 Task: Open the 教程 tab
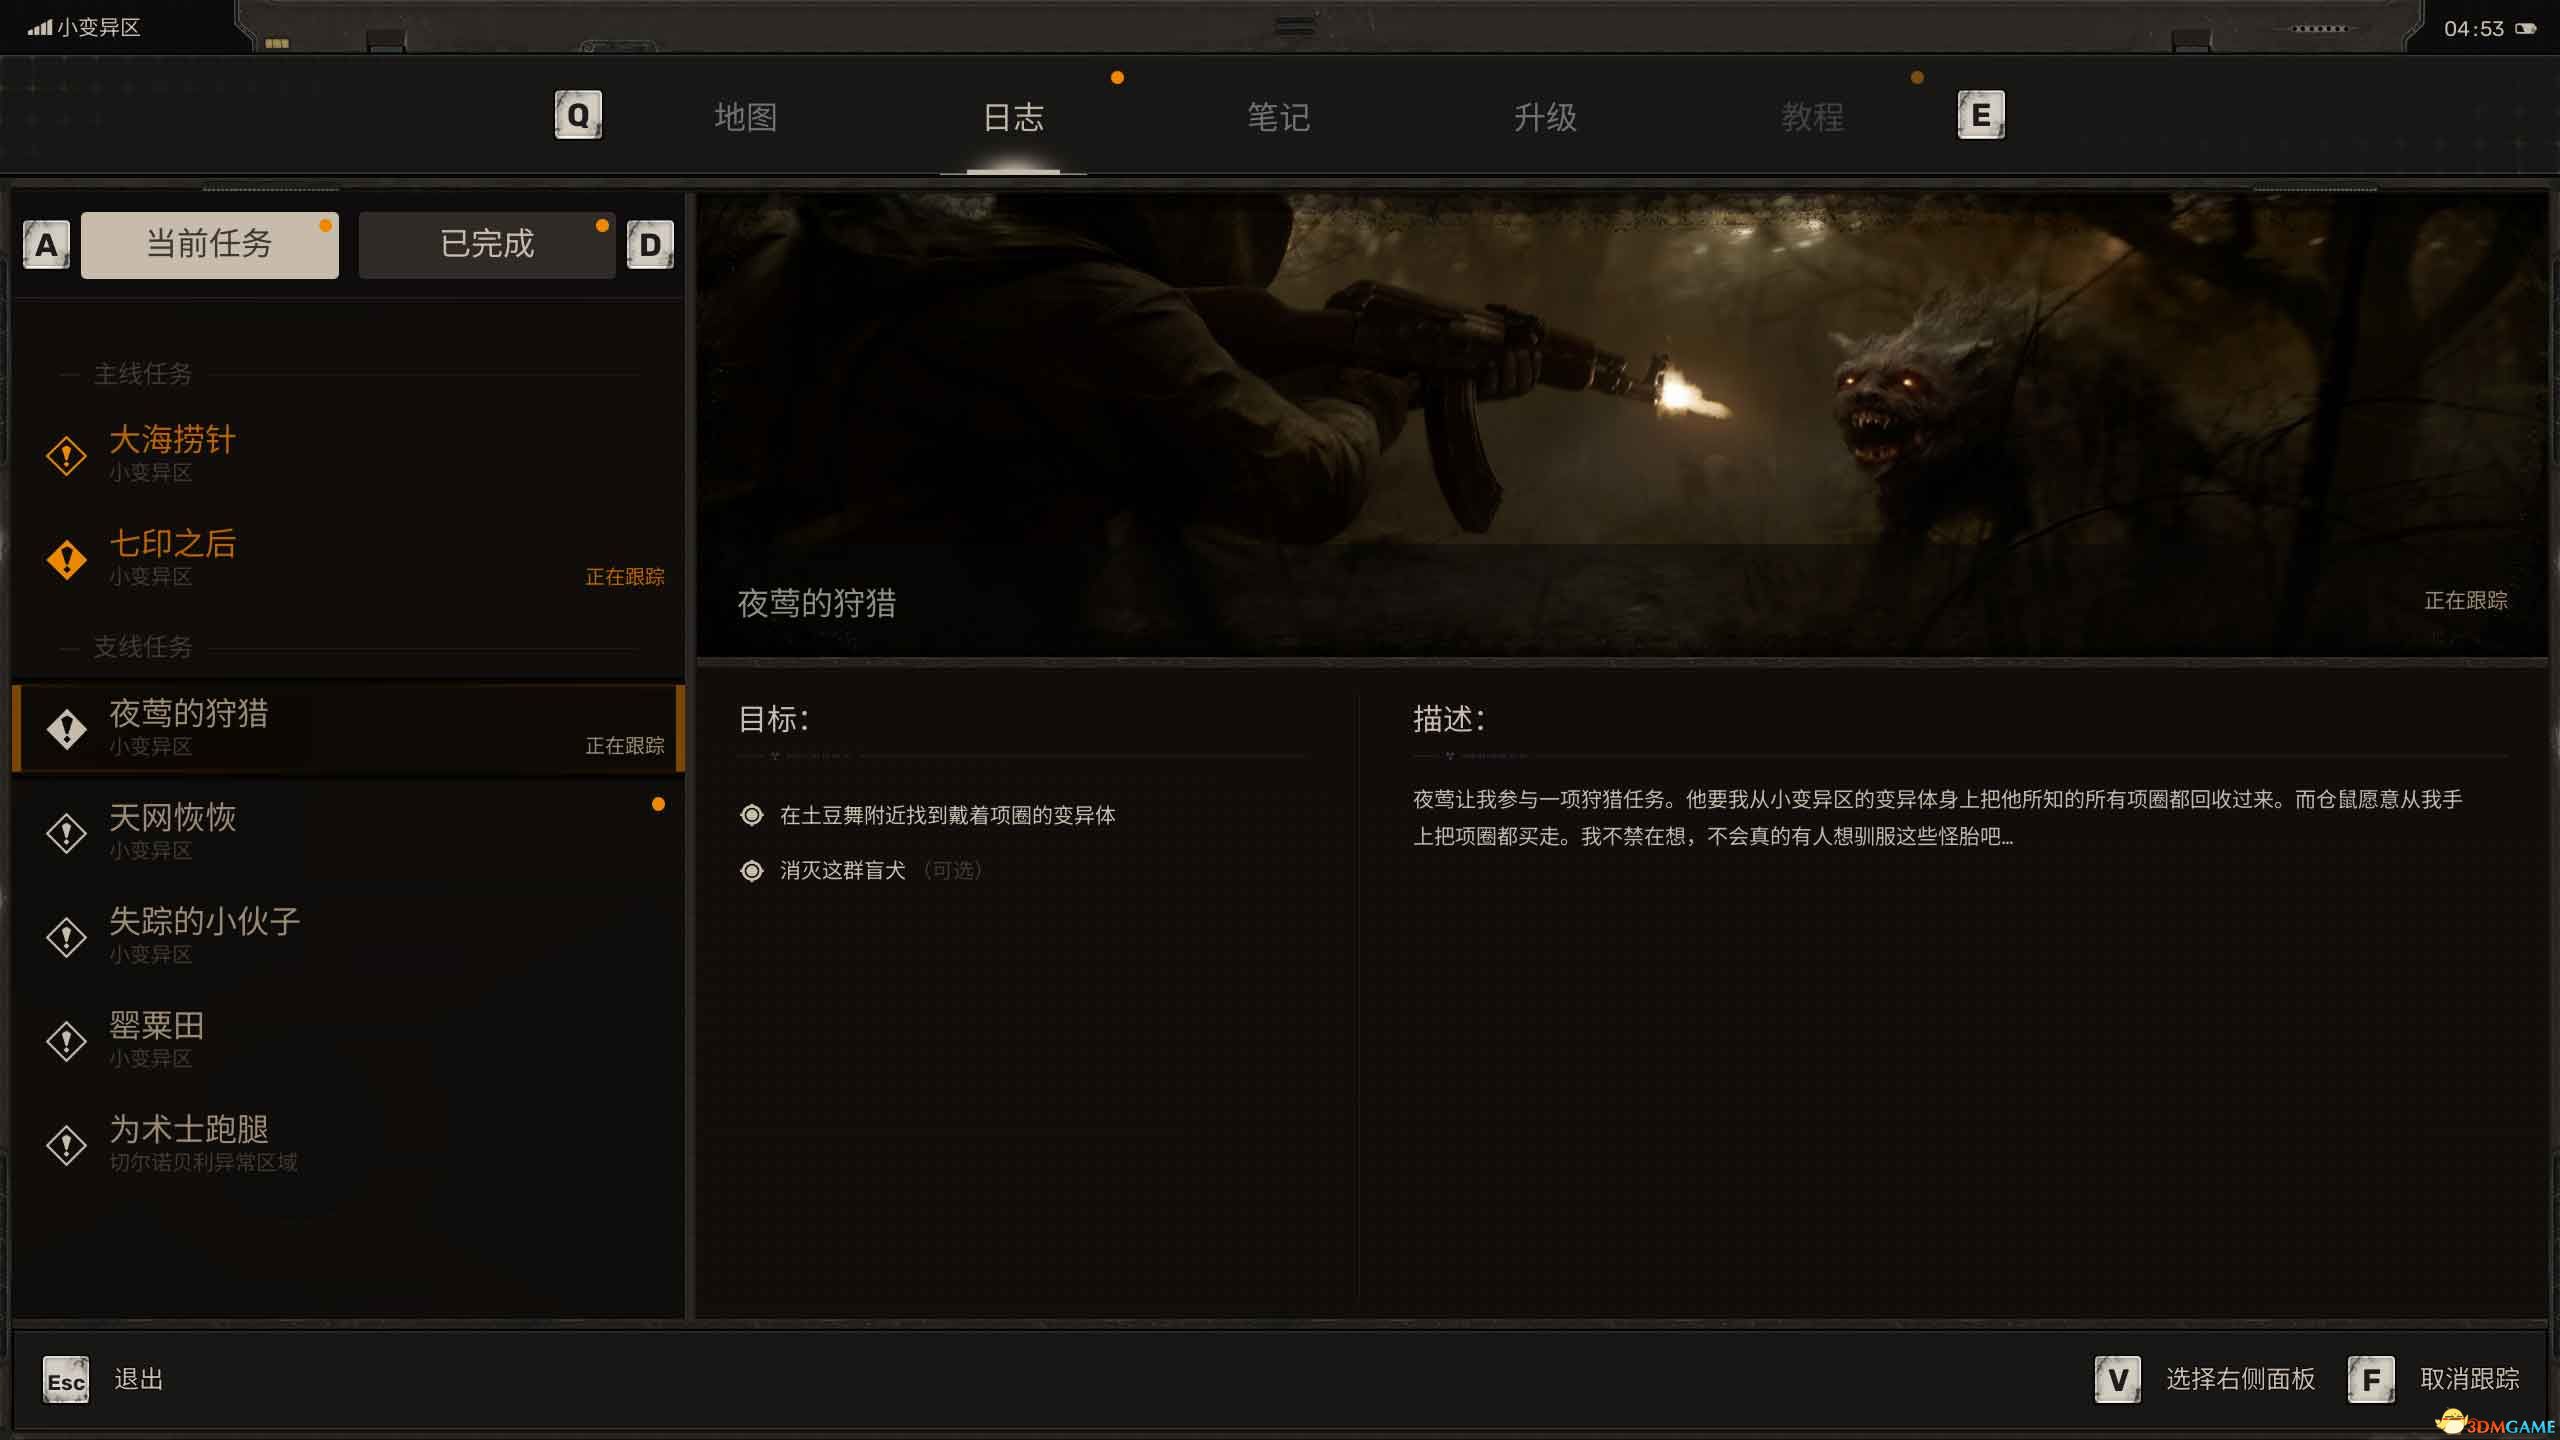1812,117
